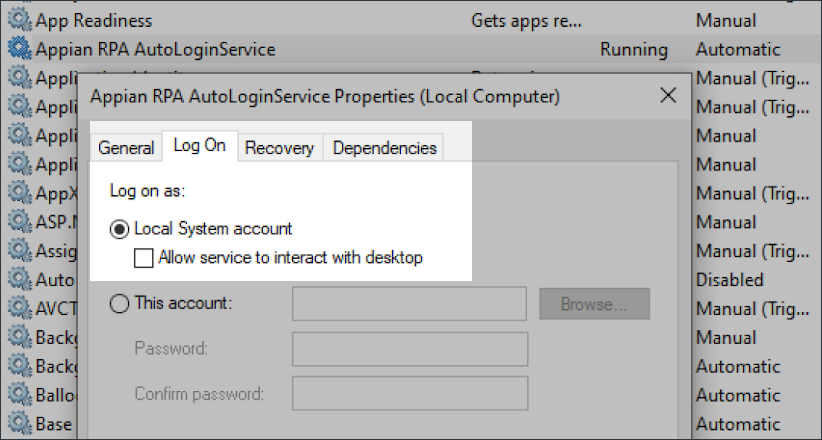Click the Disabled startup type cell
The height and width of the screenshot is (440, 822).
pos(729,280)
